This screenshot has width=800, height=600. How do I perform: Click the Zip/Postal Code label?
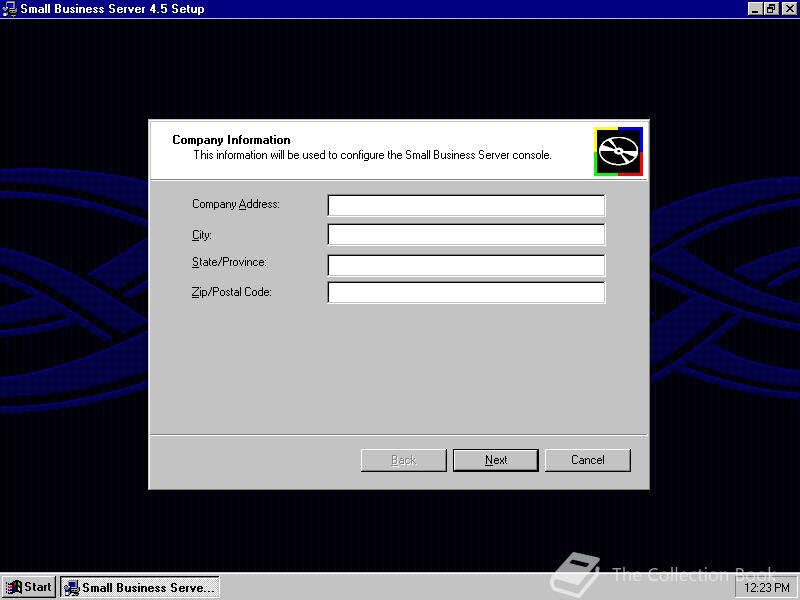(x=232, y=292)
